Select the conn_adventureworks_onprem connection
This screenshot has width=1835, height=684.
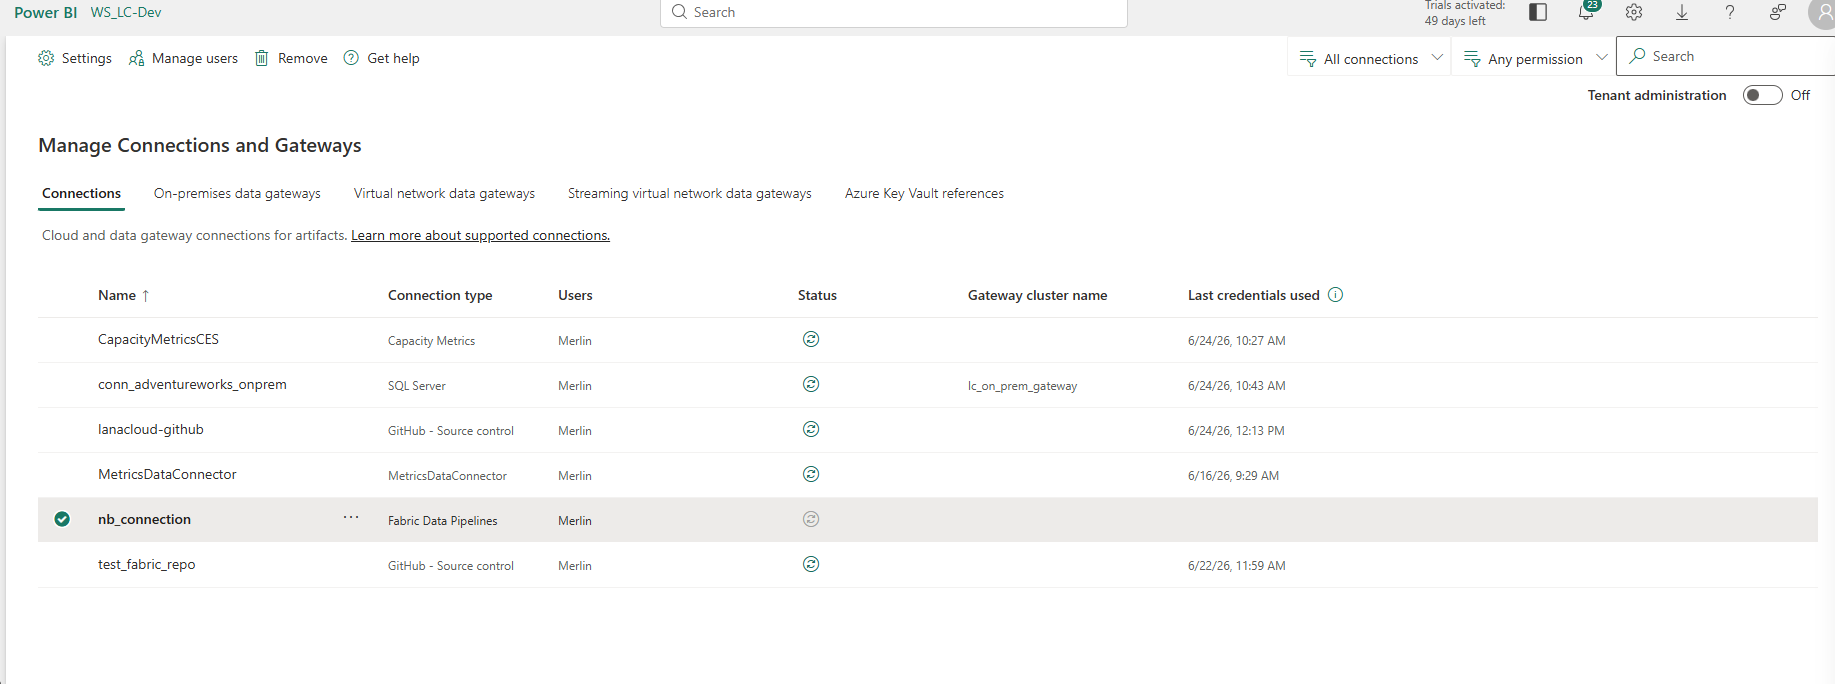(192, 384)
